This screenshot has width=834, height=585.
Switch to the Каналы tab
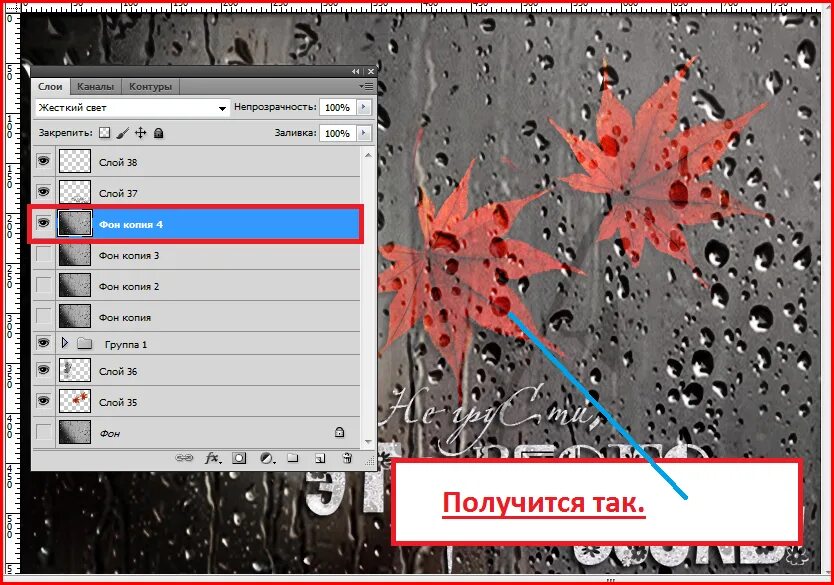tap(95, 86)
